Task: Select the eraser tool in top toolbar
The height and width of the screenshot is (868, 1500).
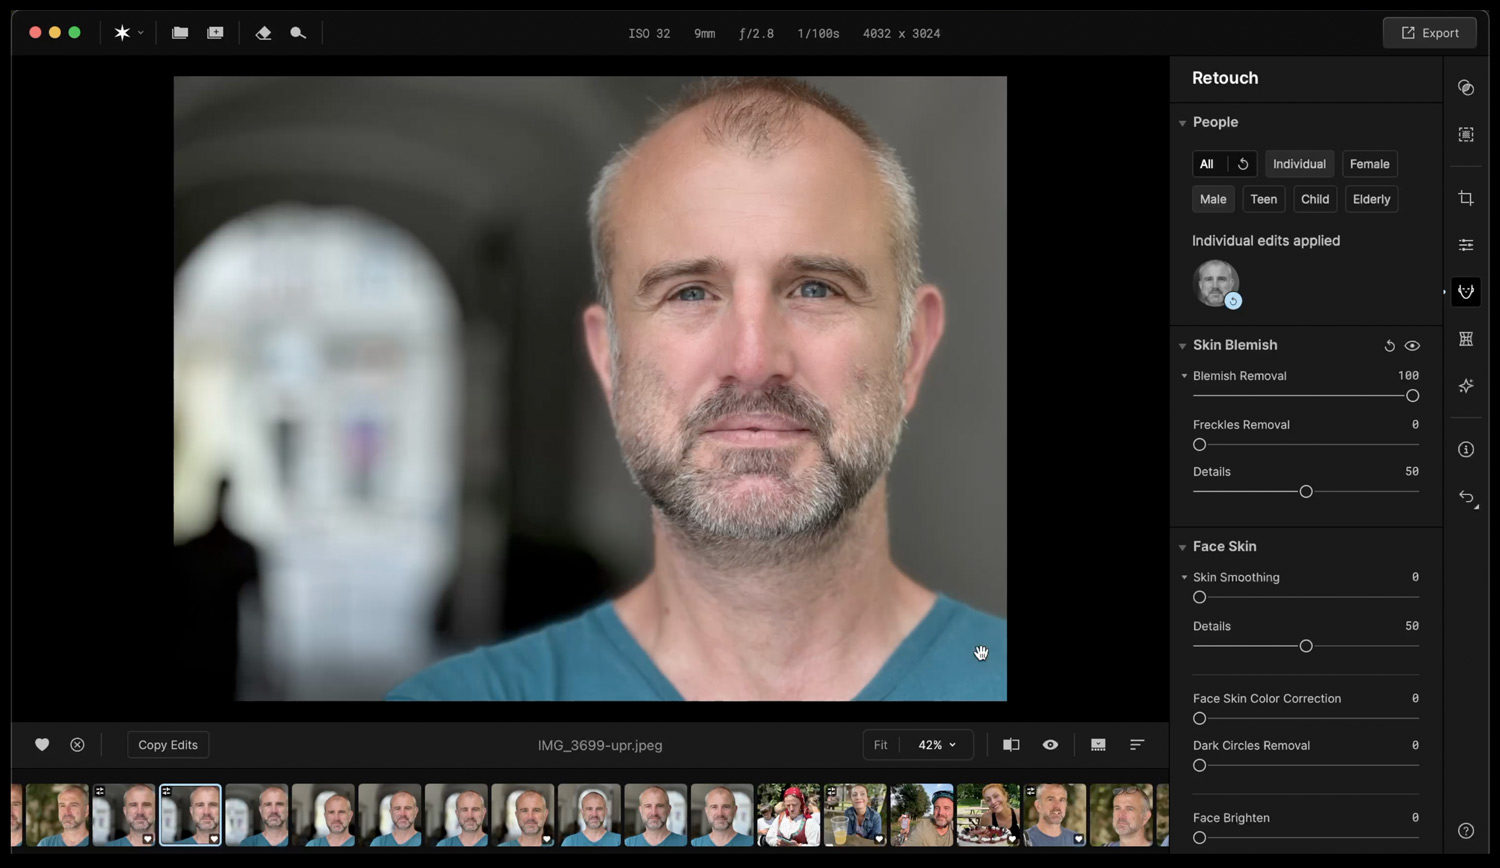Action: click(263, 33)
